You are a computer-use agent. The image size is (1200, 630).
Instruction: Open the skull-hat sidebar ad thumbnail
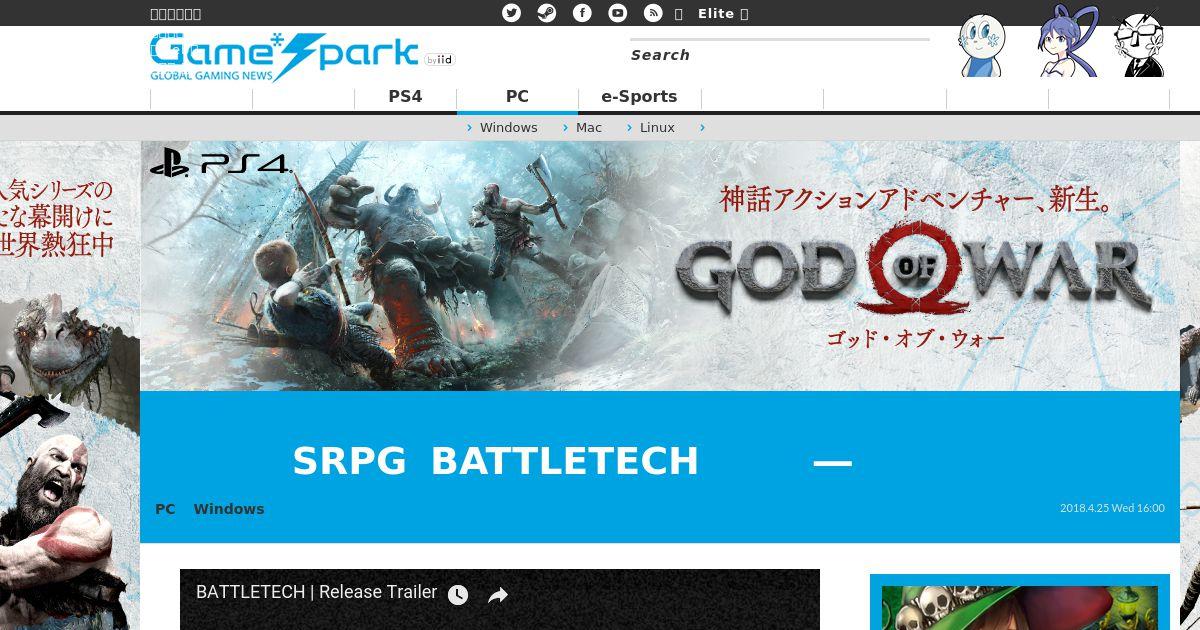1020,607
